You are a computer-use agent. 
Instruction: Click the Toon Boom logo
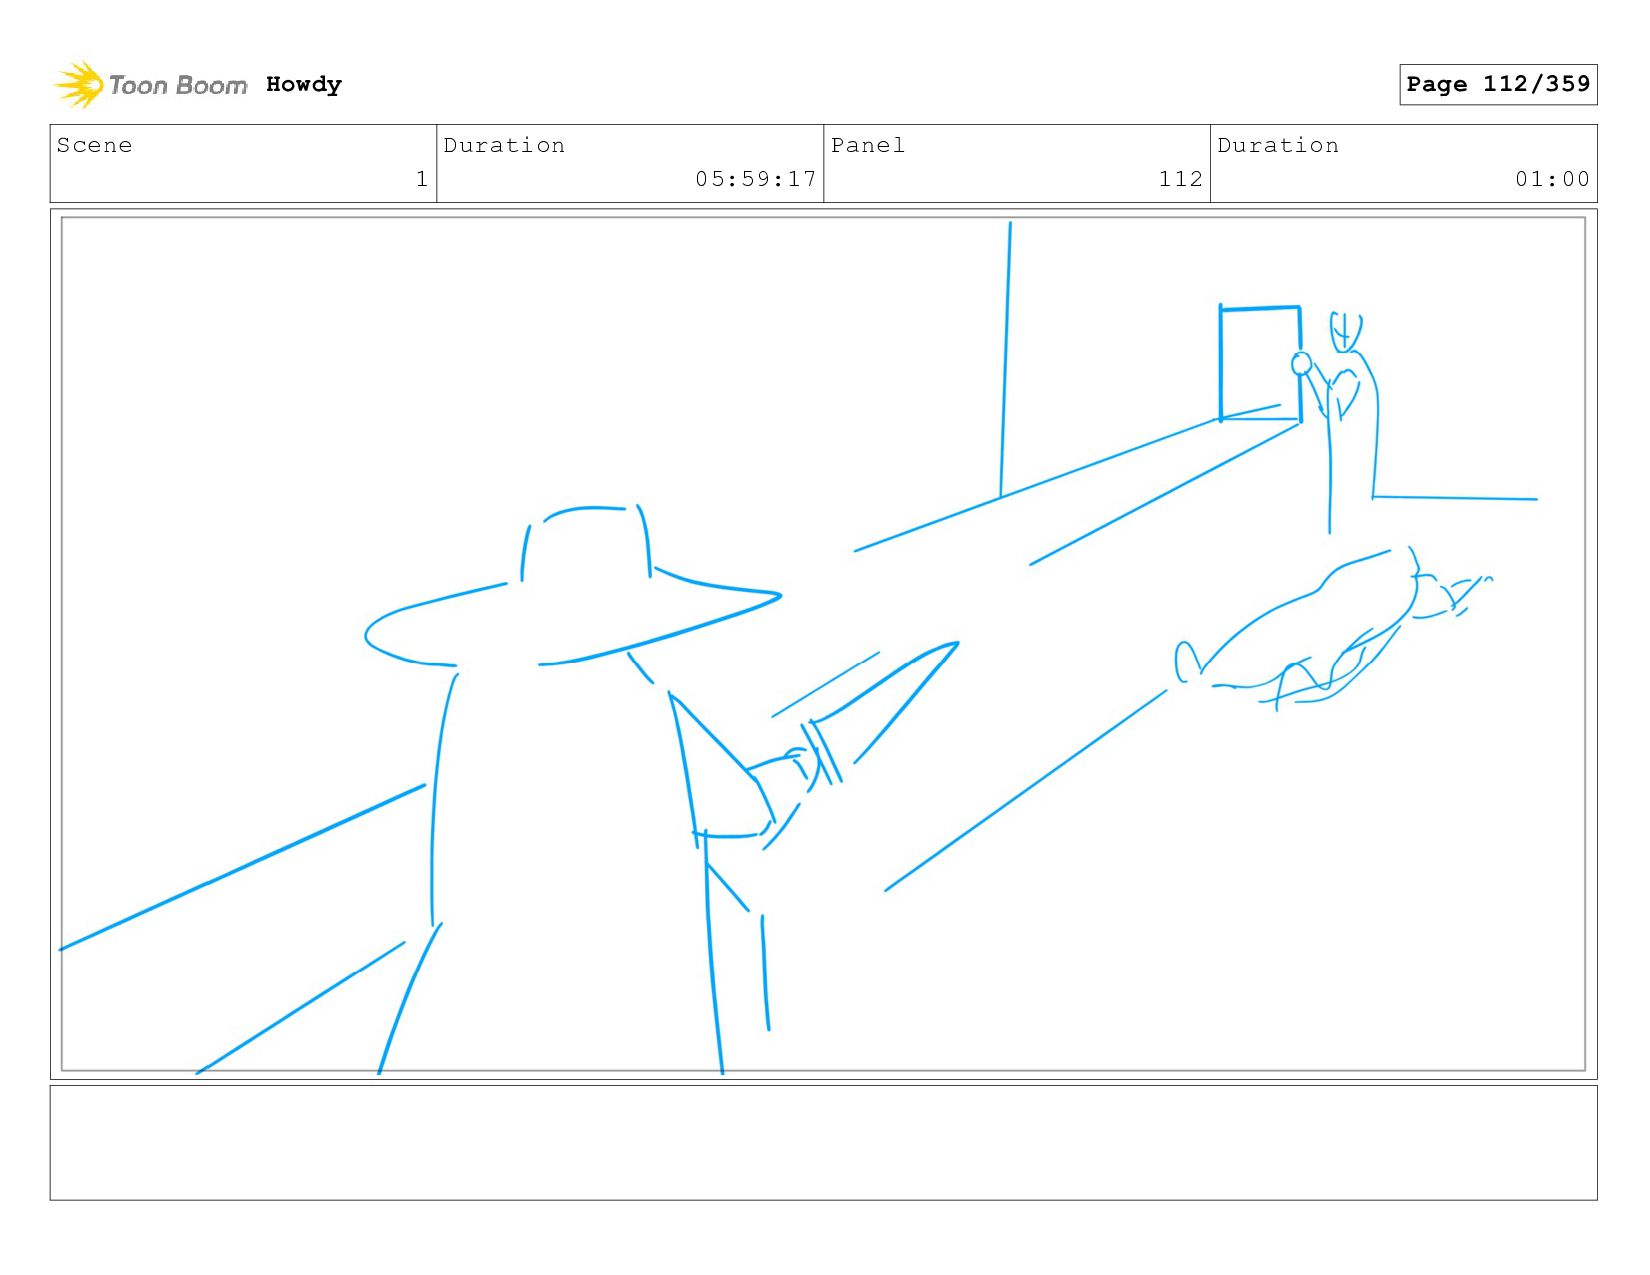coord(150,85)
